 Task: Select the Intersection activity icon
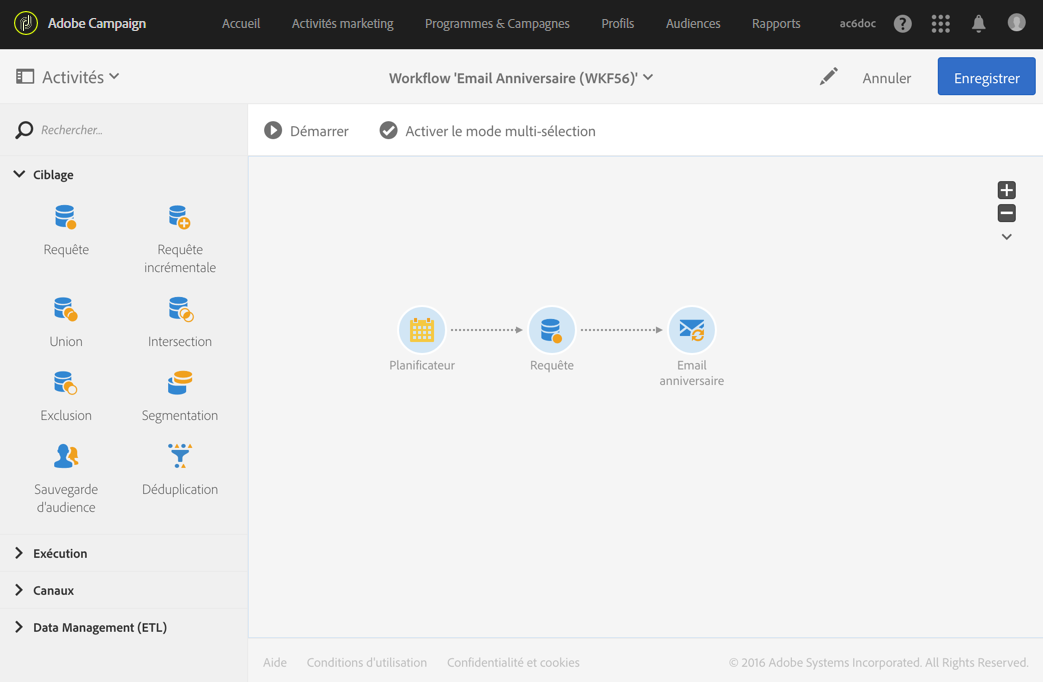(180, 310)
